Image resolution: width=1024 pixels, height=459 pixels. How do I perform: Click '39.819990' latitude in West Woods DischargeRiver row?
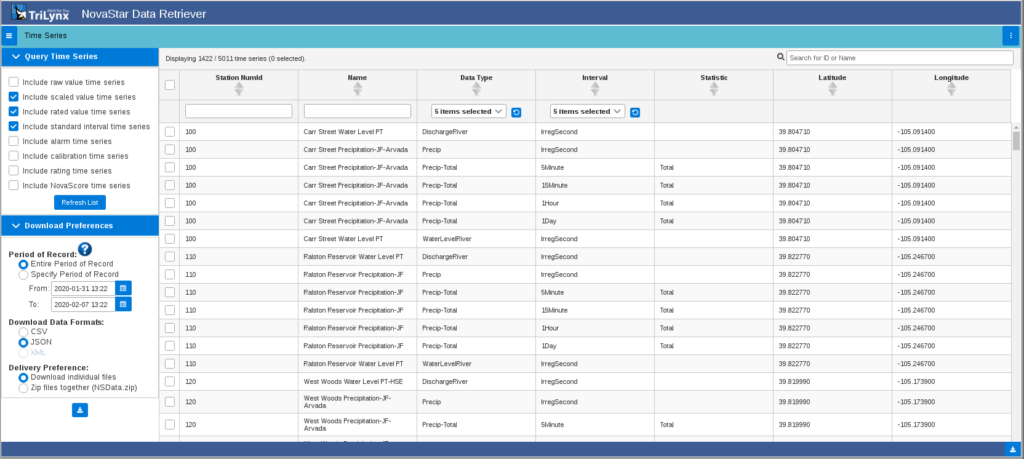(794, 381)
